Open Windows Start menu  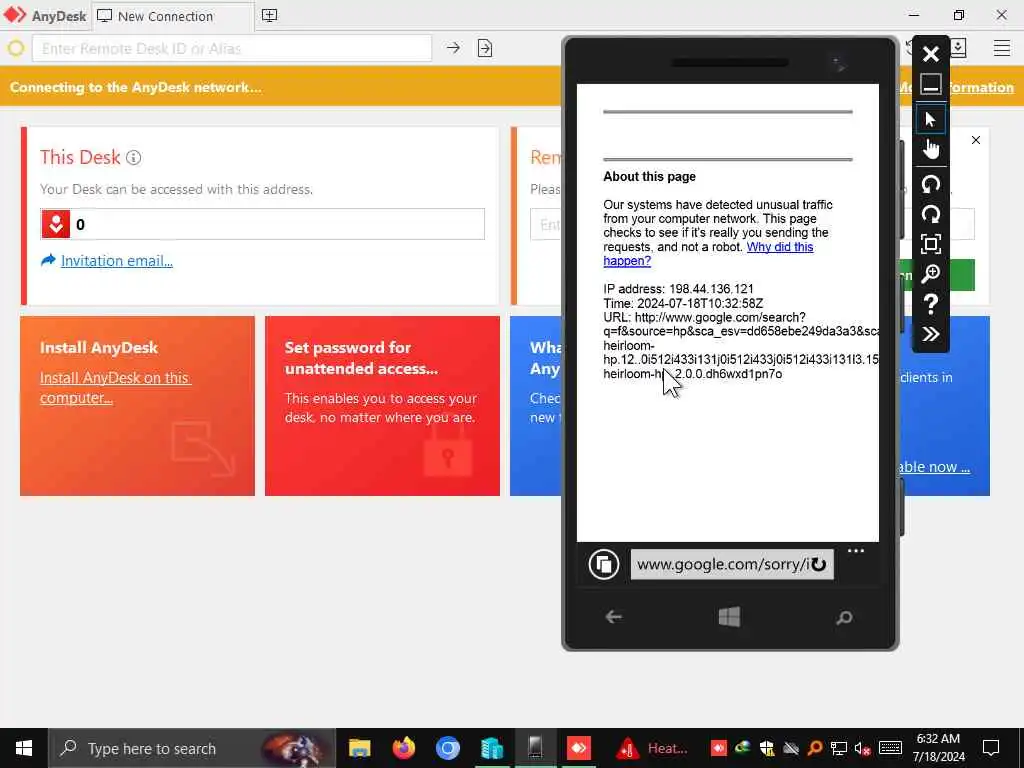pos(24,748)
